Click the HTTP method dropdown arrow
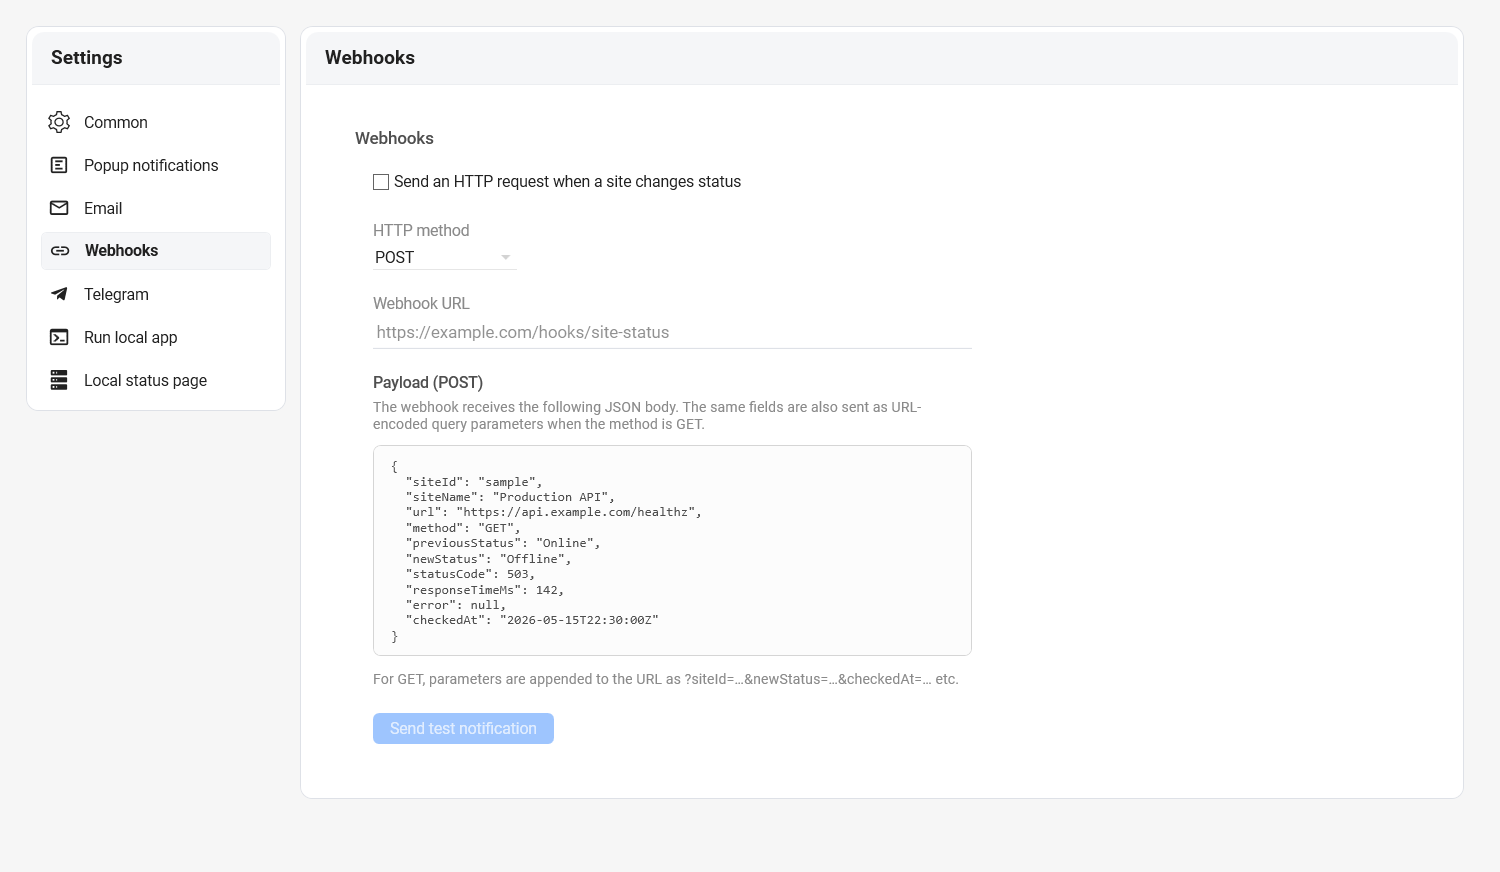1500x872 pixels. (506, 258)
